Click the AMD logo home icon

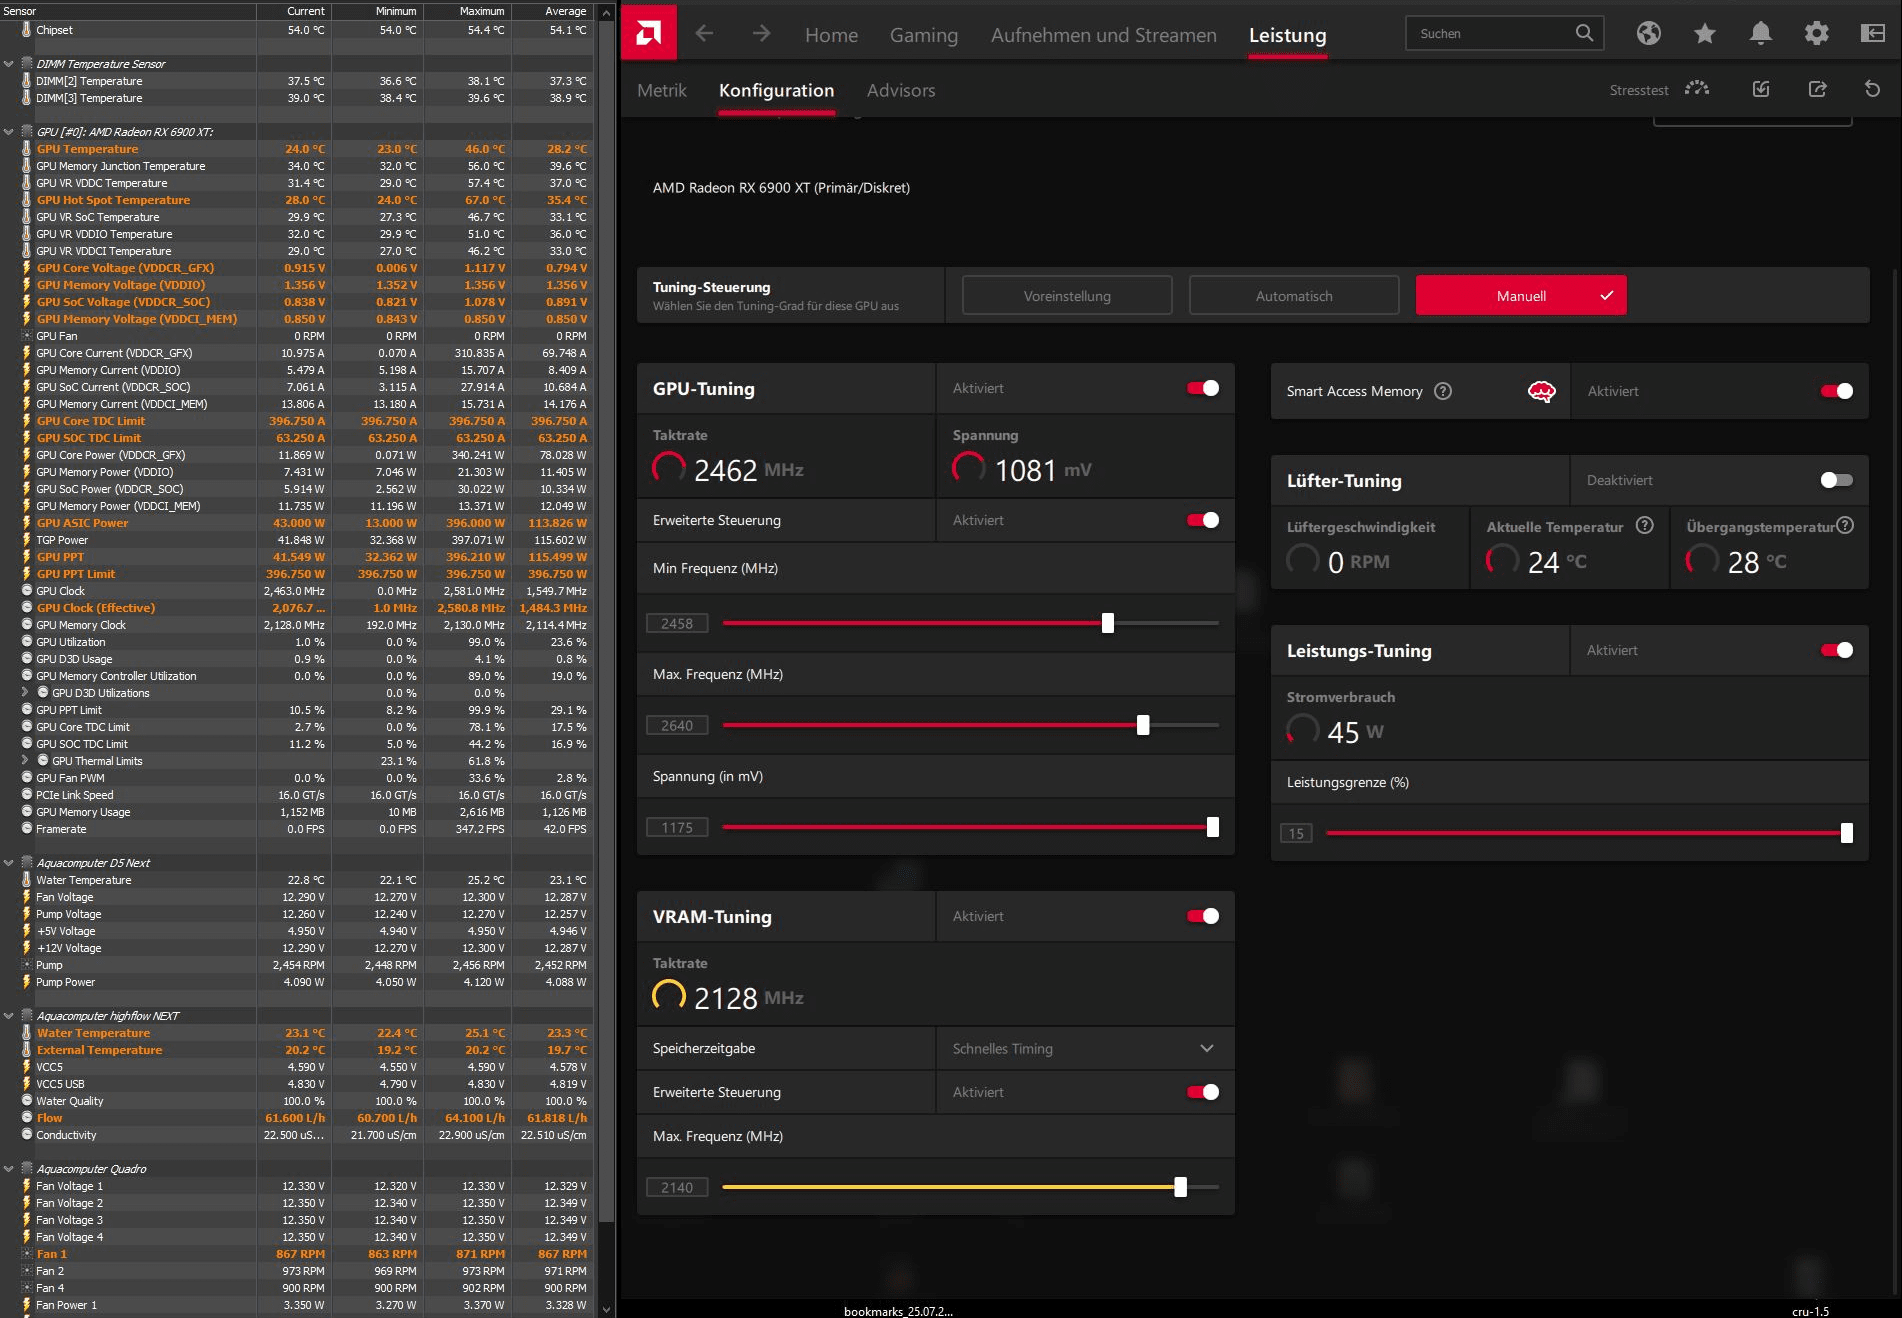pos(648,33)
